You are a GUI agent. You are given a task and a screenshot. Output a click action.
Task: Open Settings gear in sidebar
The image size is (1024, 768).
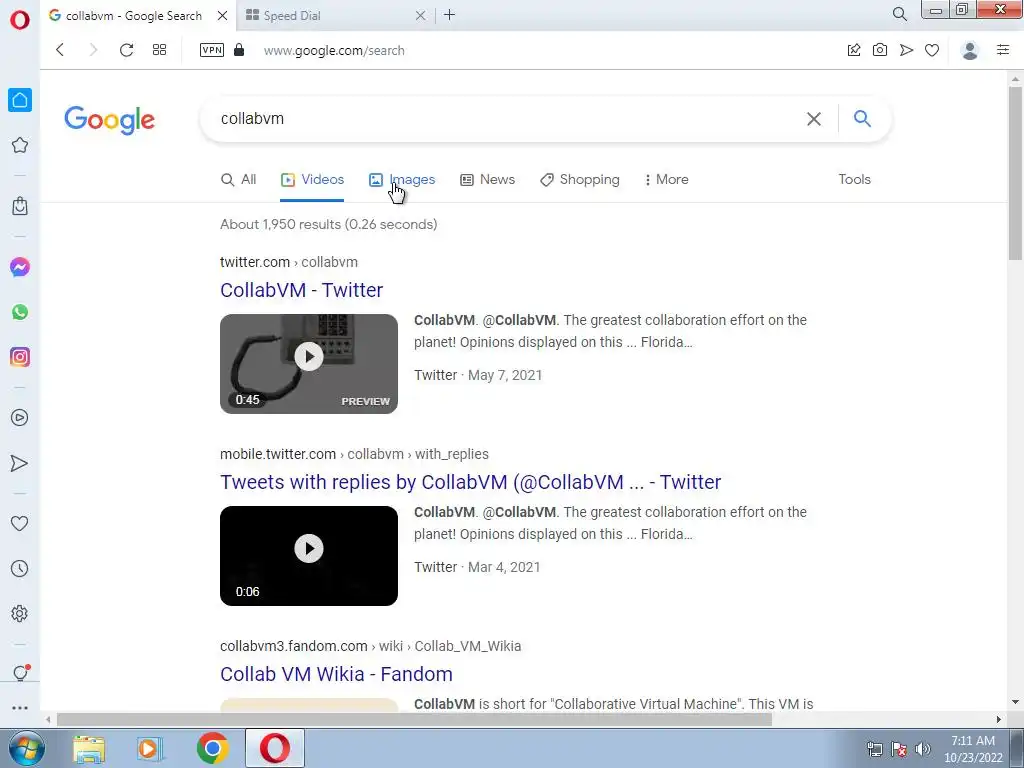click(x=20, y=614)
